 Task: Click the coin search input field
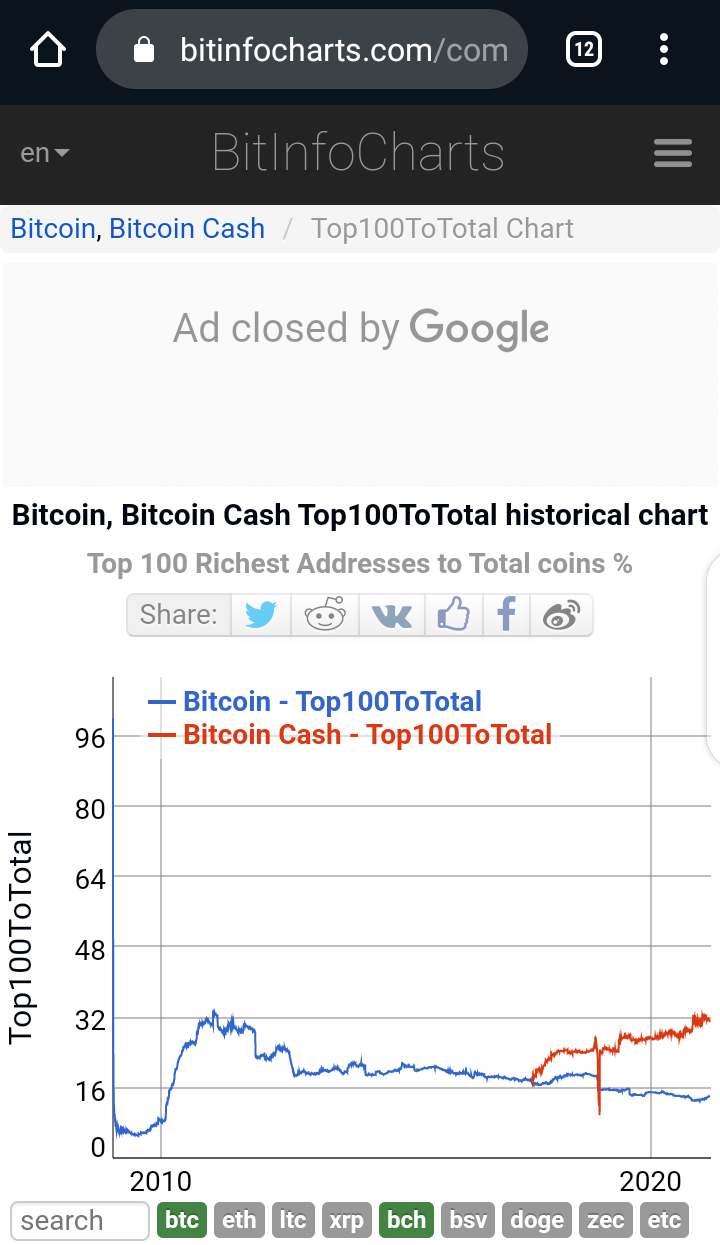click(80, 1220)
